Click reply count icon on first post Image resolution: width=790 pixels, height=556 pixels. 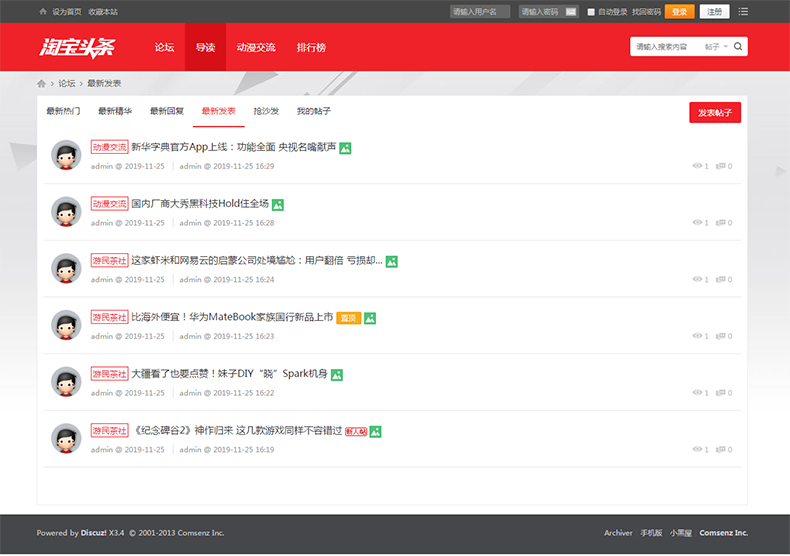click(x=721, y=167)
